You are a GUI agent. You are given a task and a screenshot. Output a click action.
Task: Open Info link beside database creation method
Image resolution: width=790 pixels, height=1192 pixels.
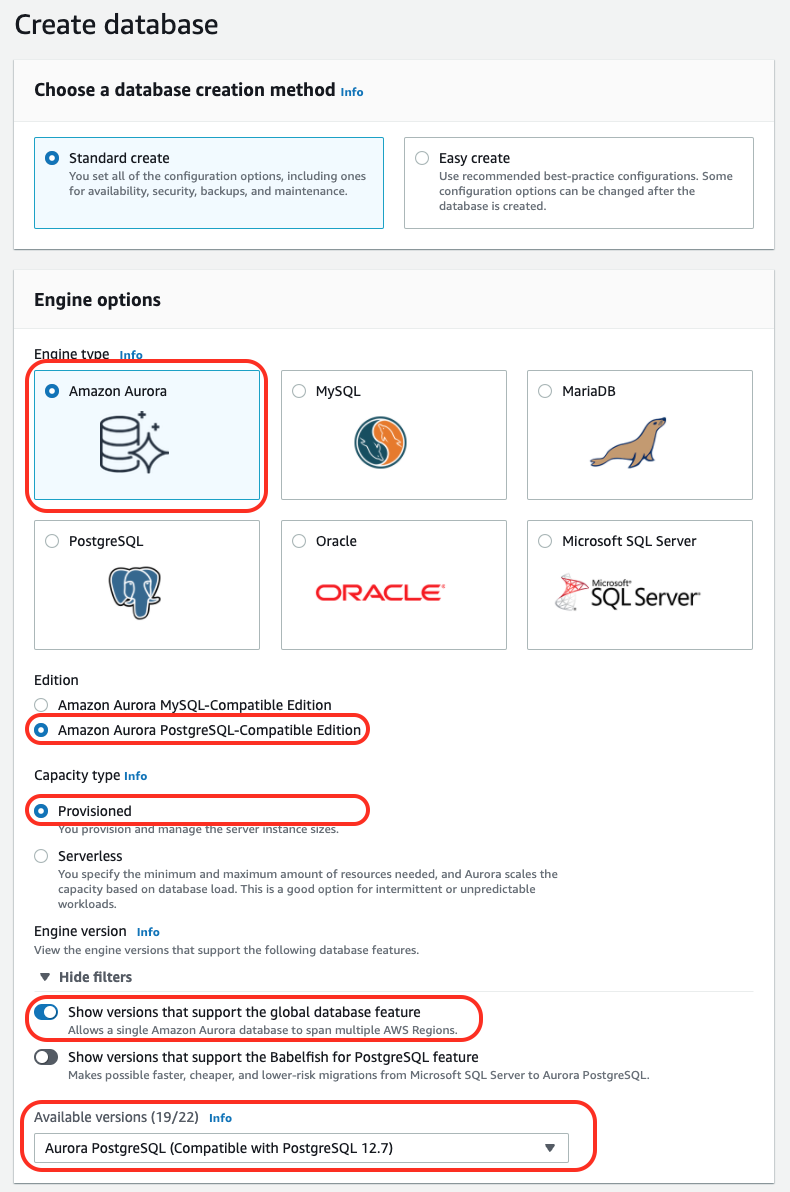[x=351, y=92]
